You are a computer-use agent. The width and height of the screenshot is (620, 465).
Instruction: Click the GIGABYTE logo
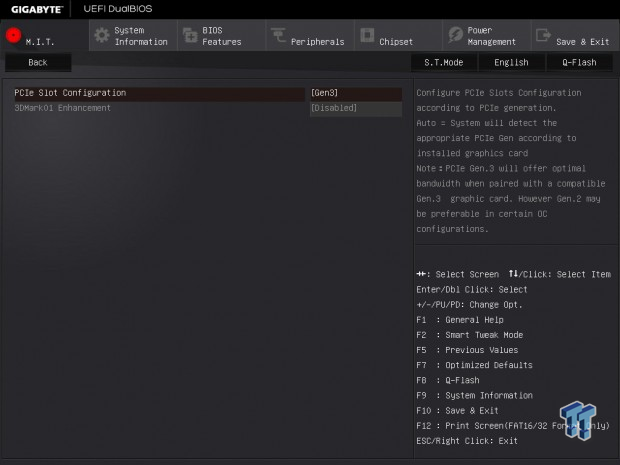click(37, 9)
